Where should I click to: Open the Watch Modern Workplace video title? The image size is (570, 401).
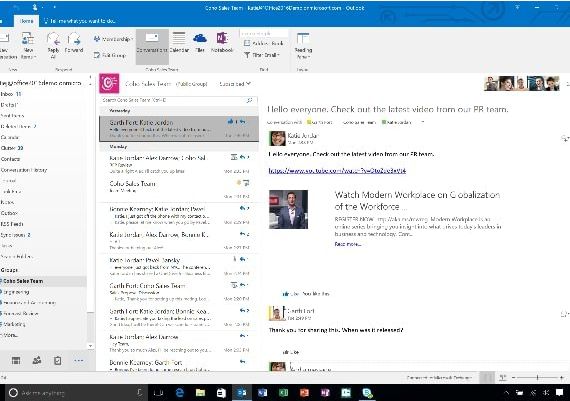click(x=417, y=200)
